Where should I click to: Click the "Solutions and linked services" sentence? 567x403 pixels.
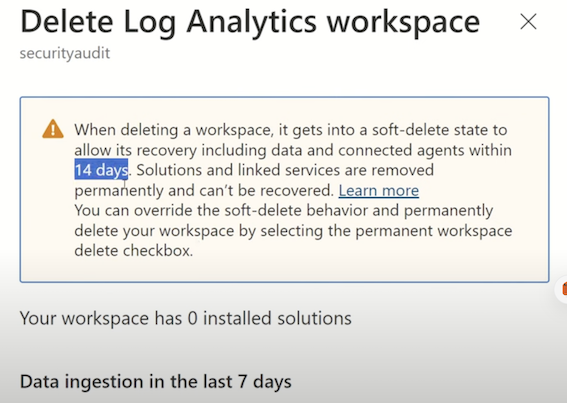(238, 170)
